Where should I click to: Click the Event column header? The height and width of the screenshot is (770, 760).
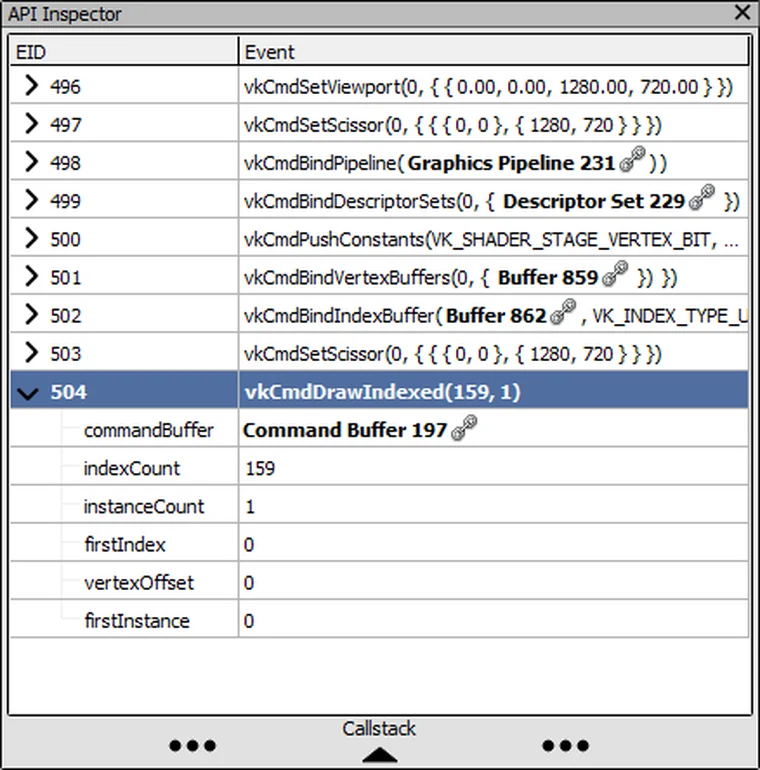click(494, 52)
